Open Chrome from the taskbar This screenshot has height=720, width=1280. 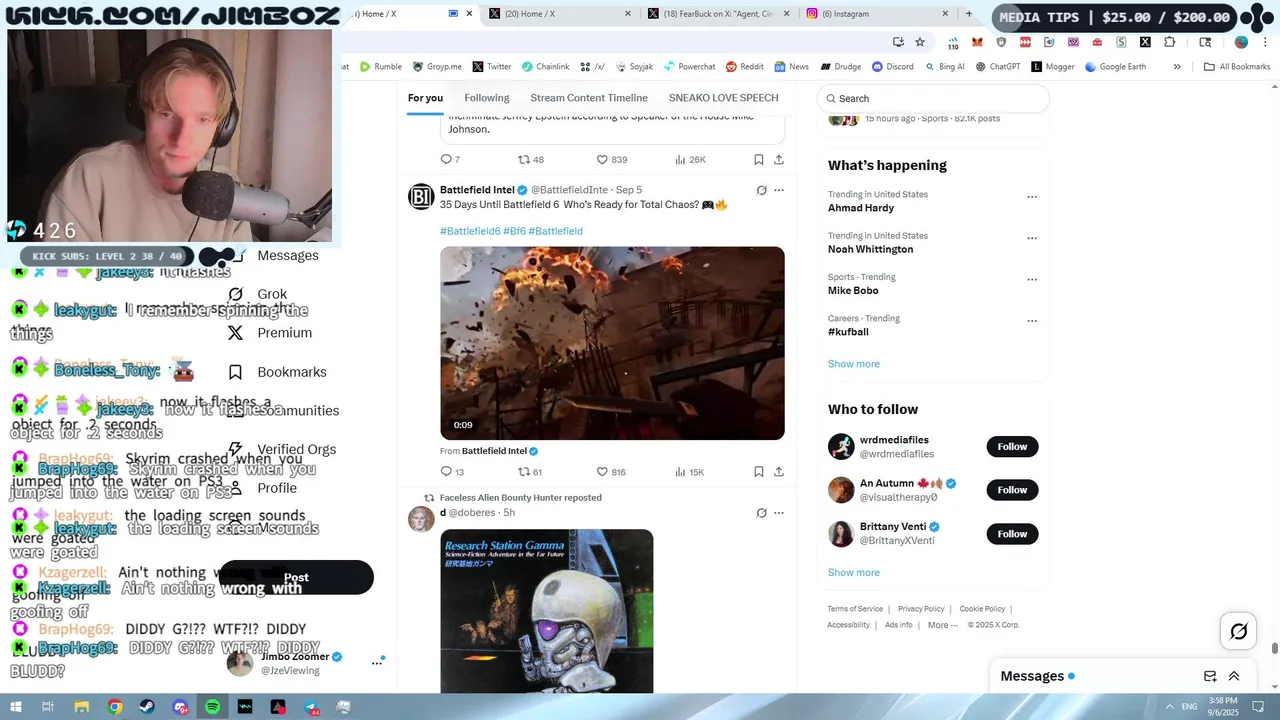click(115, 707)
